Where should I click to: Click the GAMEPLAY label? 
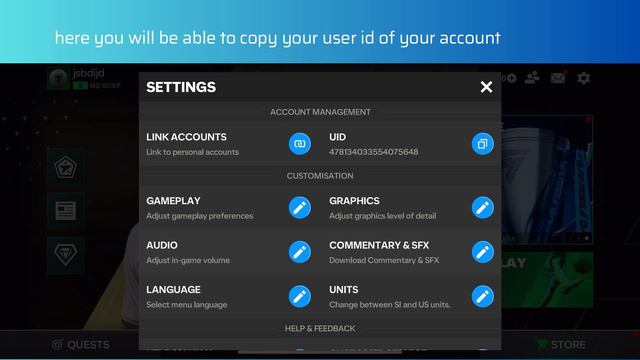click(x=173, y=201)
